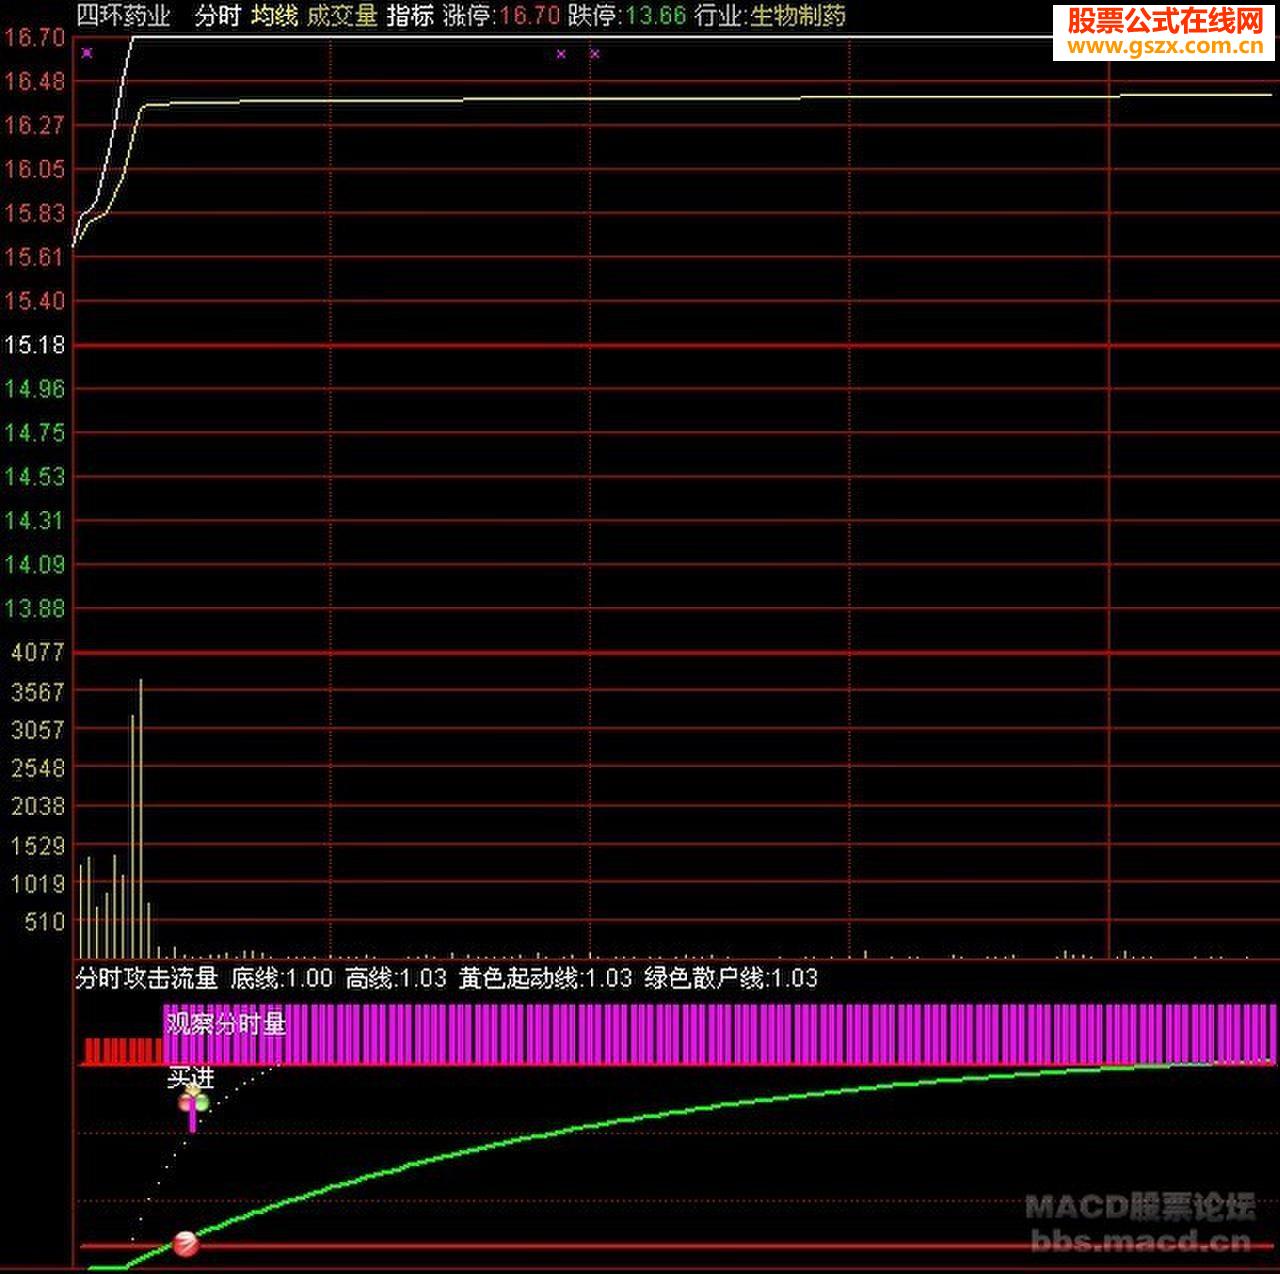Click the 3567 volume axis label

pyautogui.click(x=37, y=692)
